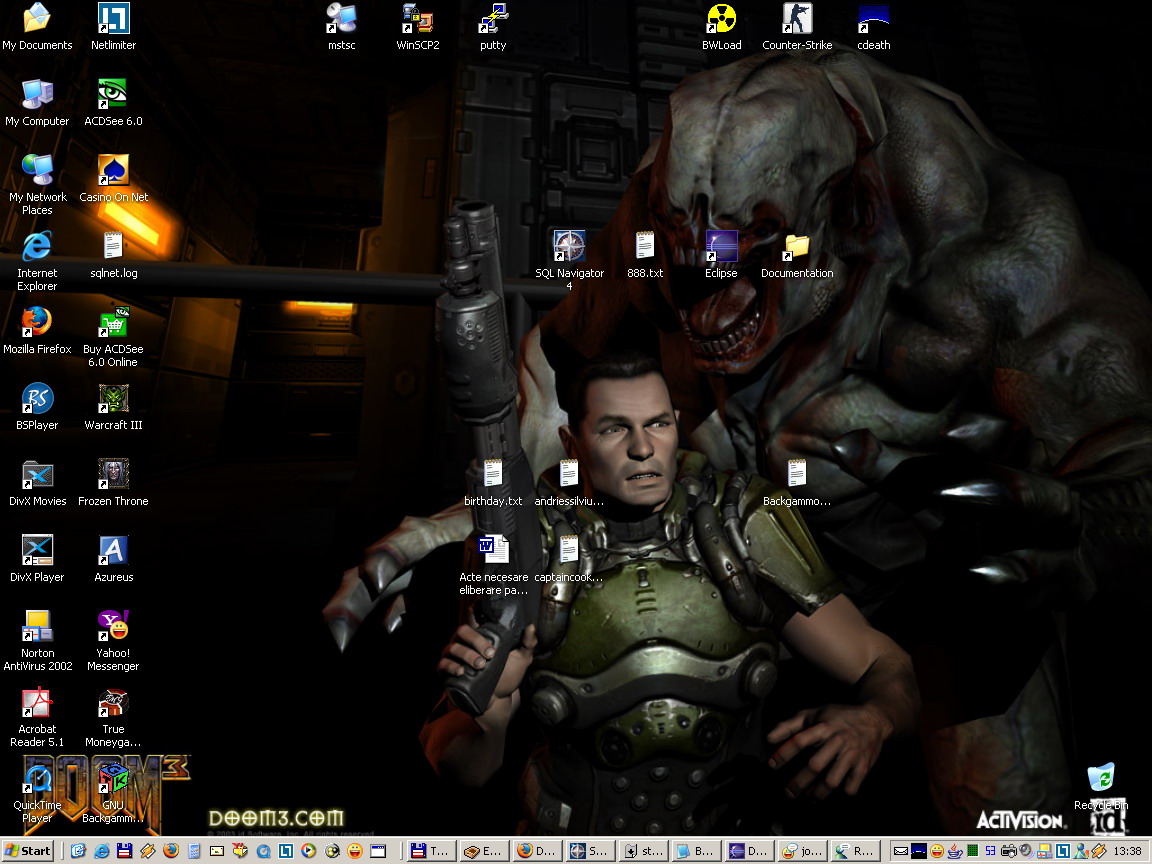This screenshot has height=864, width=1152.
Task: Switch to the 'B...' taskbar window
Action: tap(696, 851)
